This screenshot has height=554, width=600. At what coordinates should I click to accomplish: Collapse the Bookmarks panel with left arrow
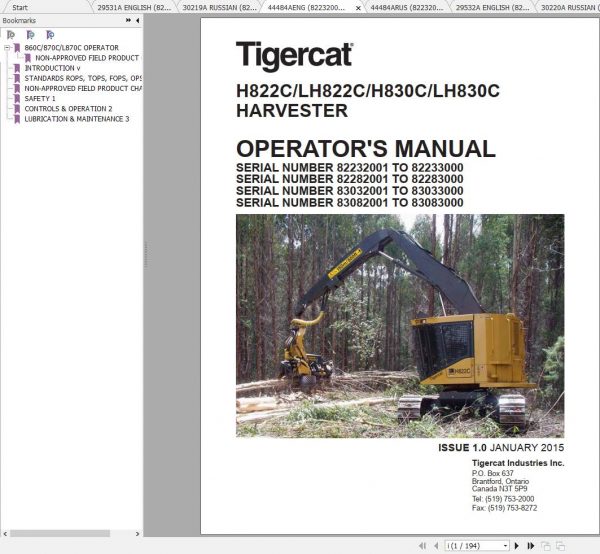[137, 20]
